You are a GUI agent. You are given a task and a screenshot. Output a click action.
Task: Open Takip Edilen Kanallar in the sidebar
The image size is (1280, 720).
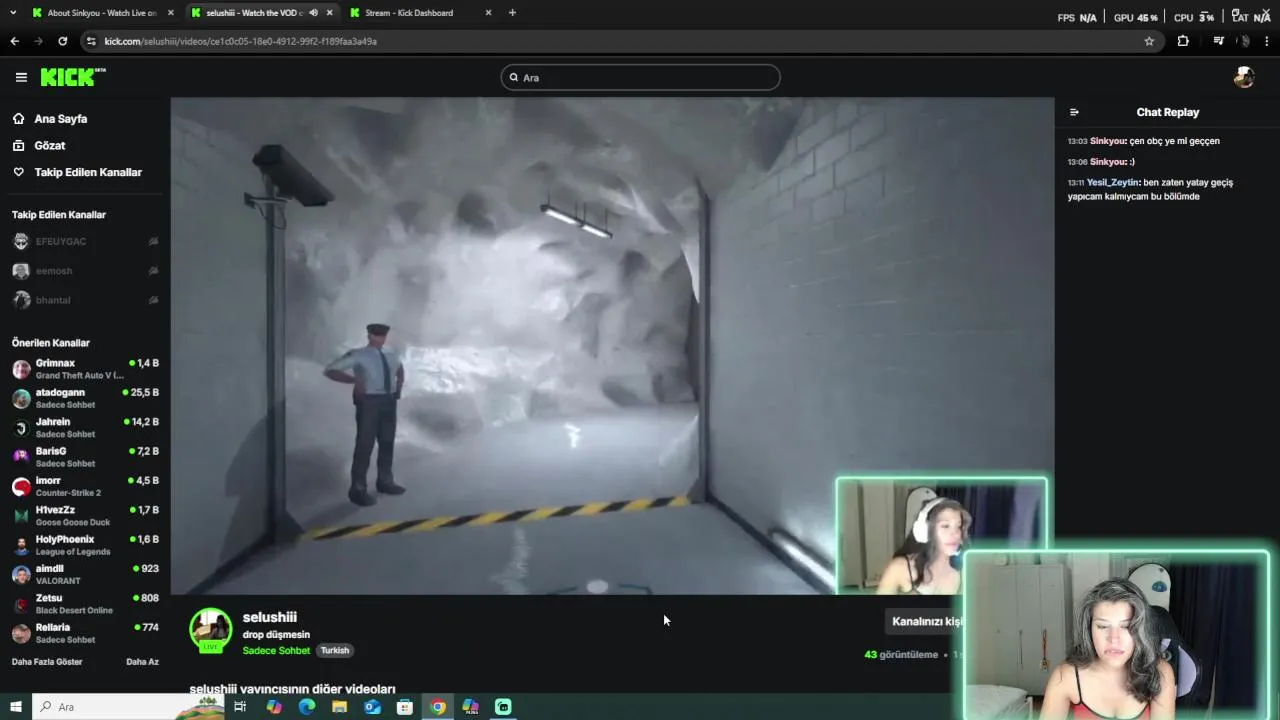[88, 172]
